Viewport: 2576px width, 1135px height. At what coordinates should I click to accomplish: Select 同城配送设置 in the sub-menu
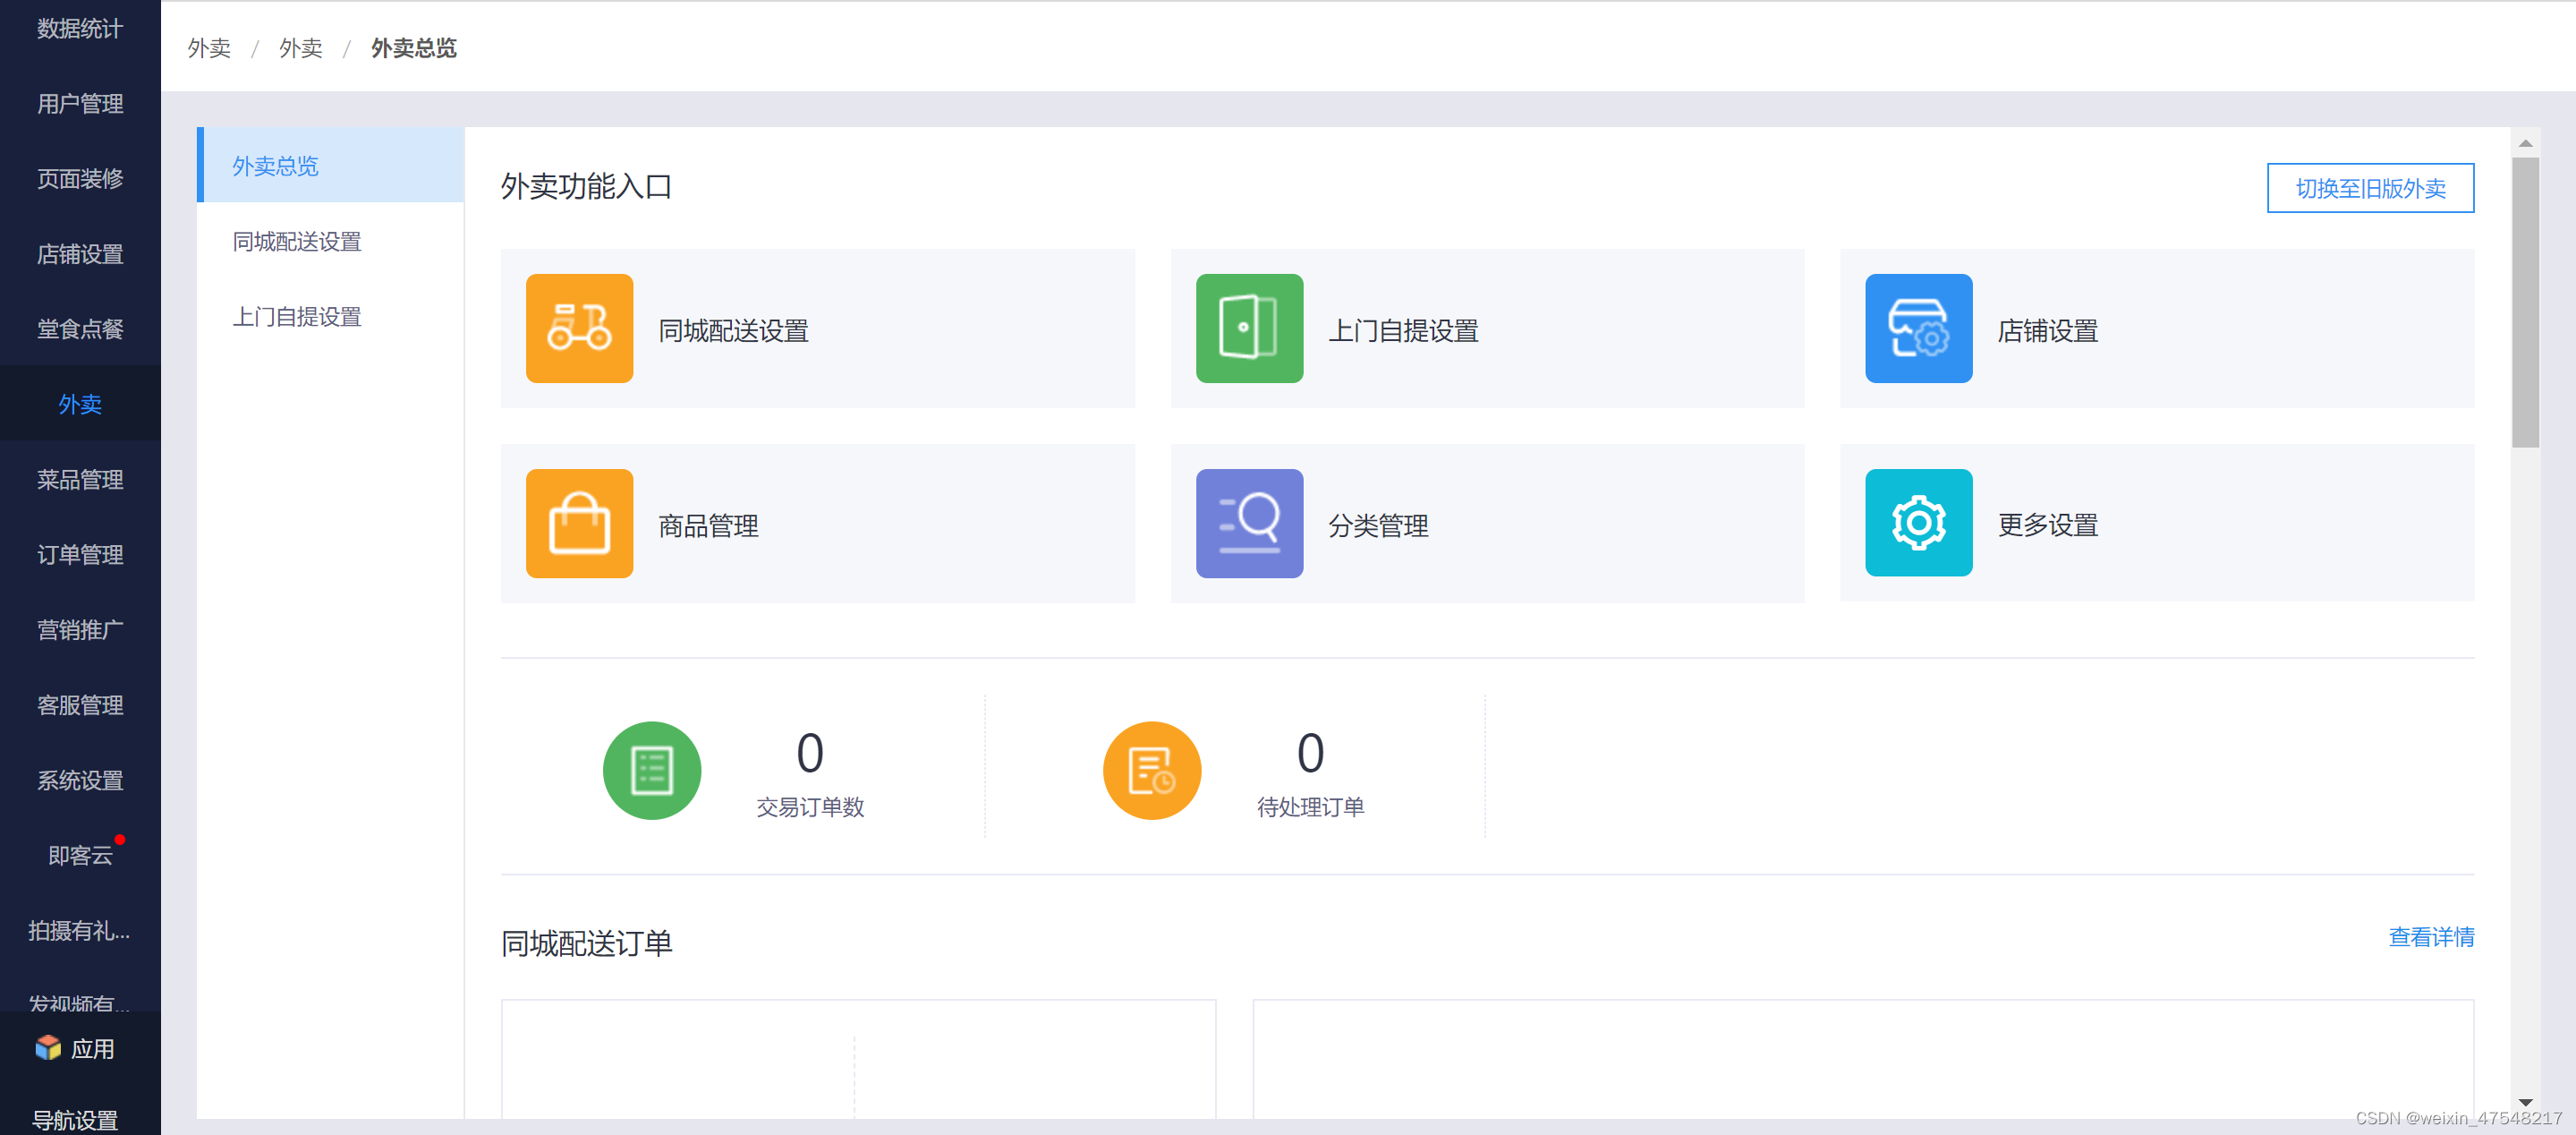297,241
